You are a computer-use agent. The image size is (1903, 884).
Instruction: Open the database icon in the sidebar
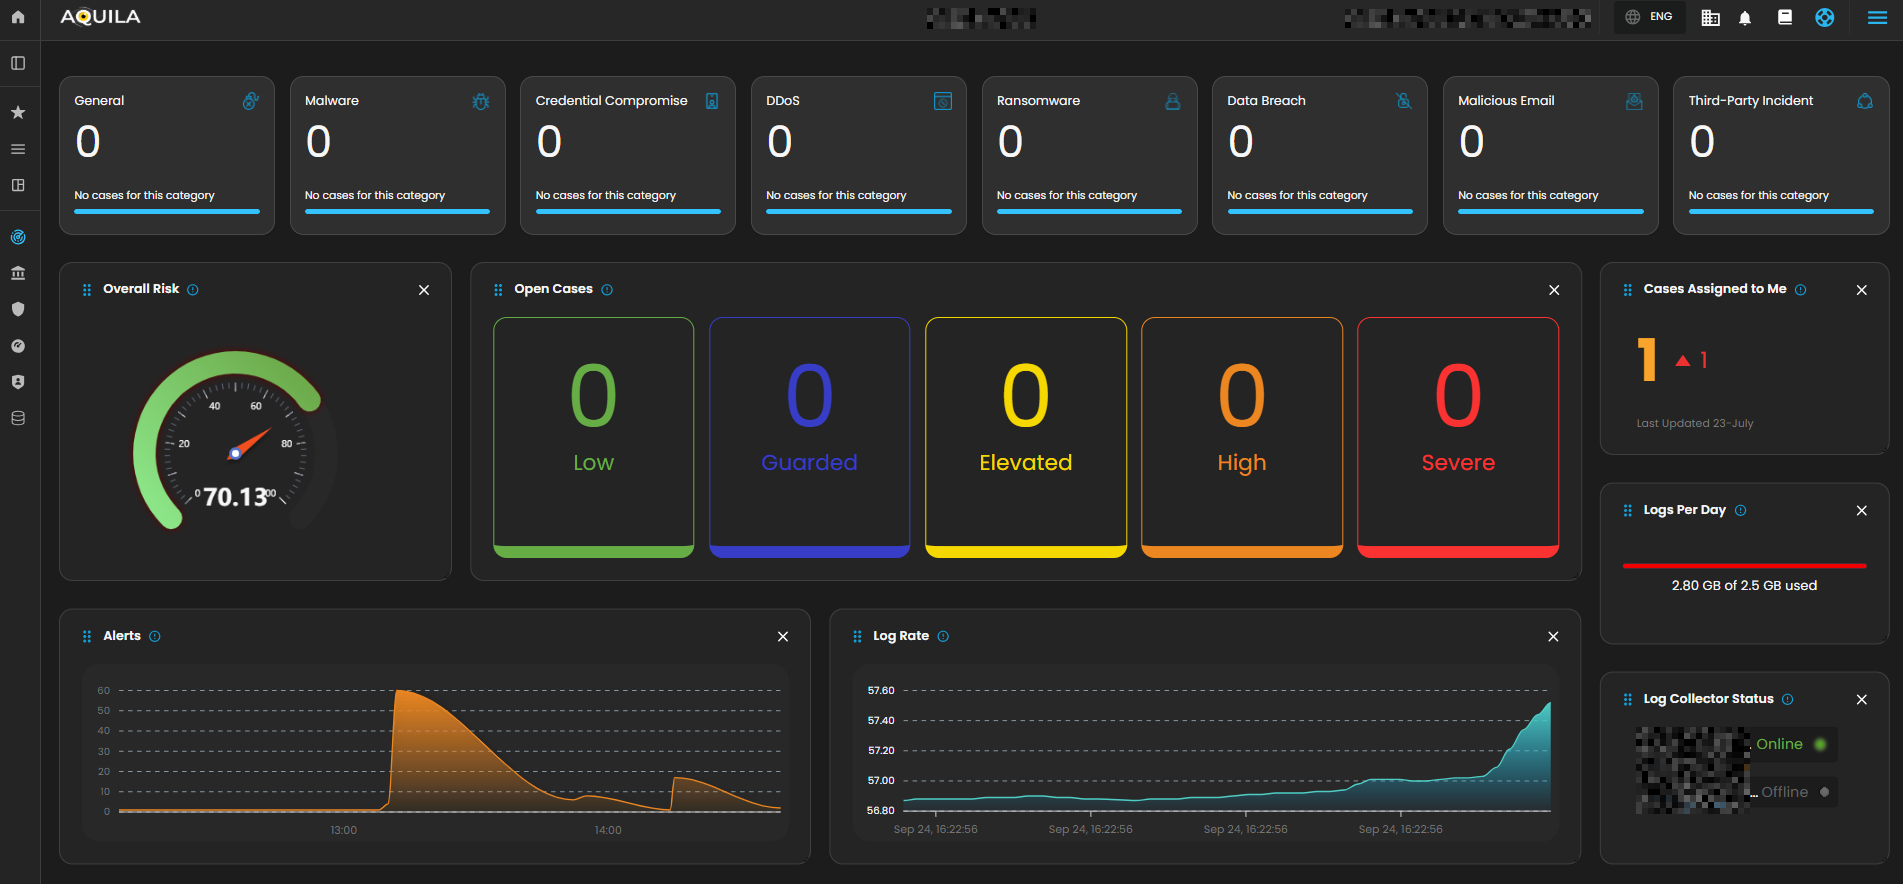pos(18,418)
